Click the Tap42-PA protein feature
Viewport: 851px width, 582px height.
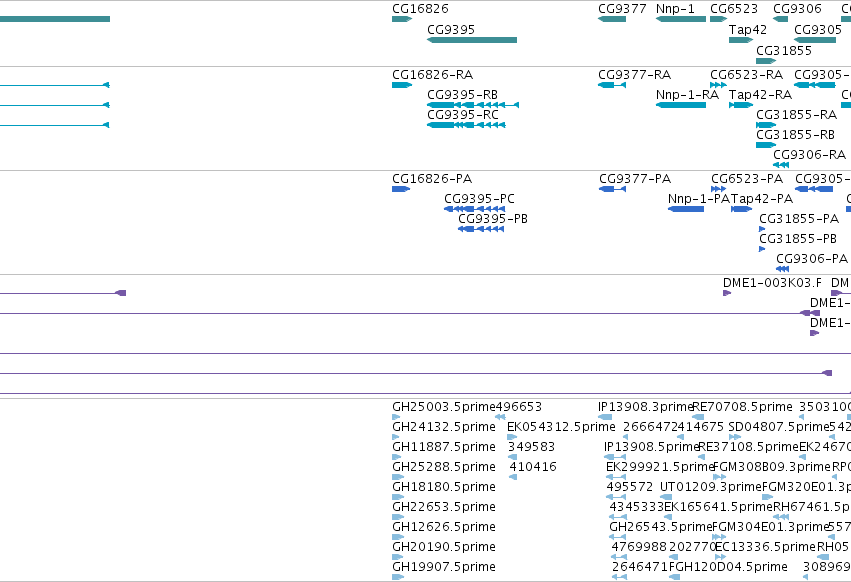741,209
